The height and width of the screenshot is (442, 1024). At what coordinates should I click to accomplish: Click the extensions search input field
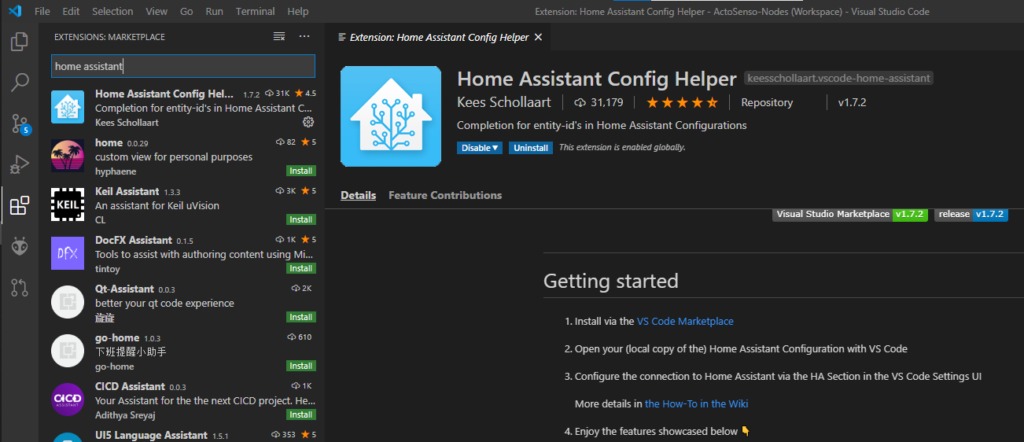tap(183, 66)
